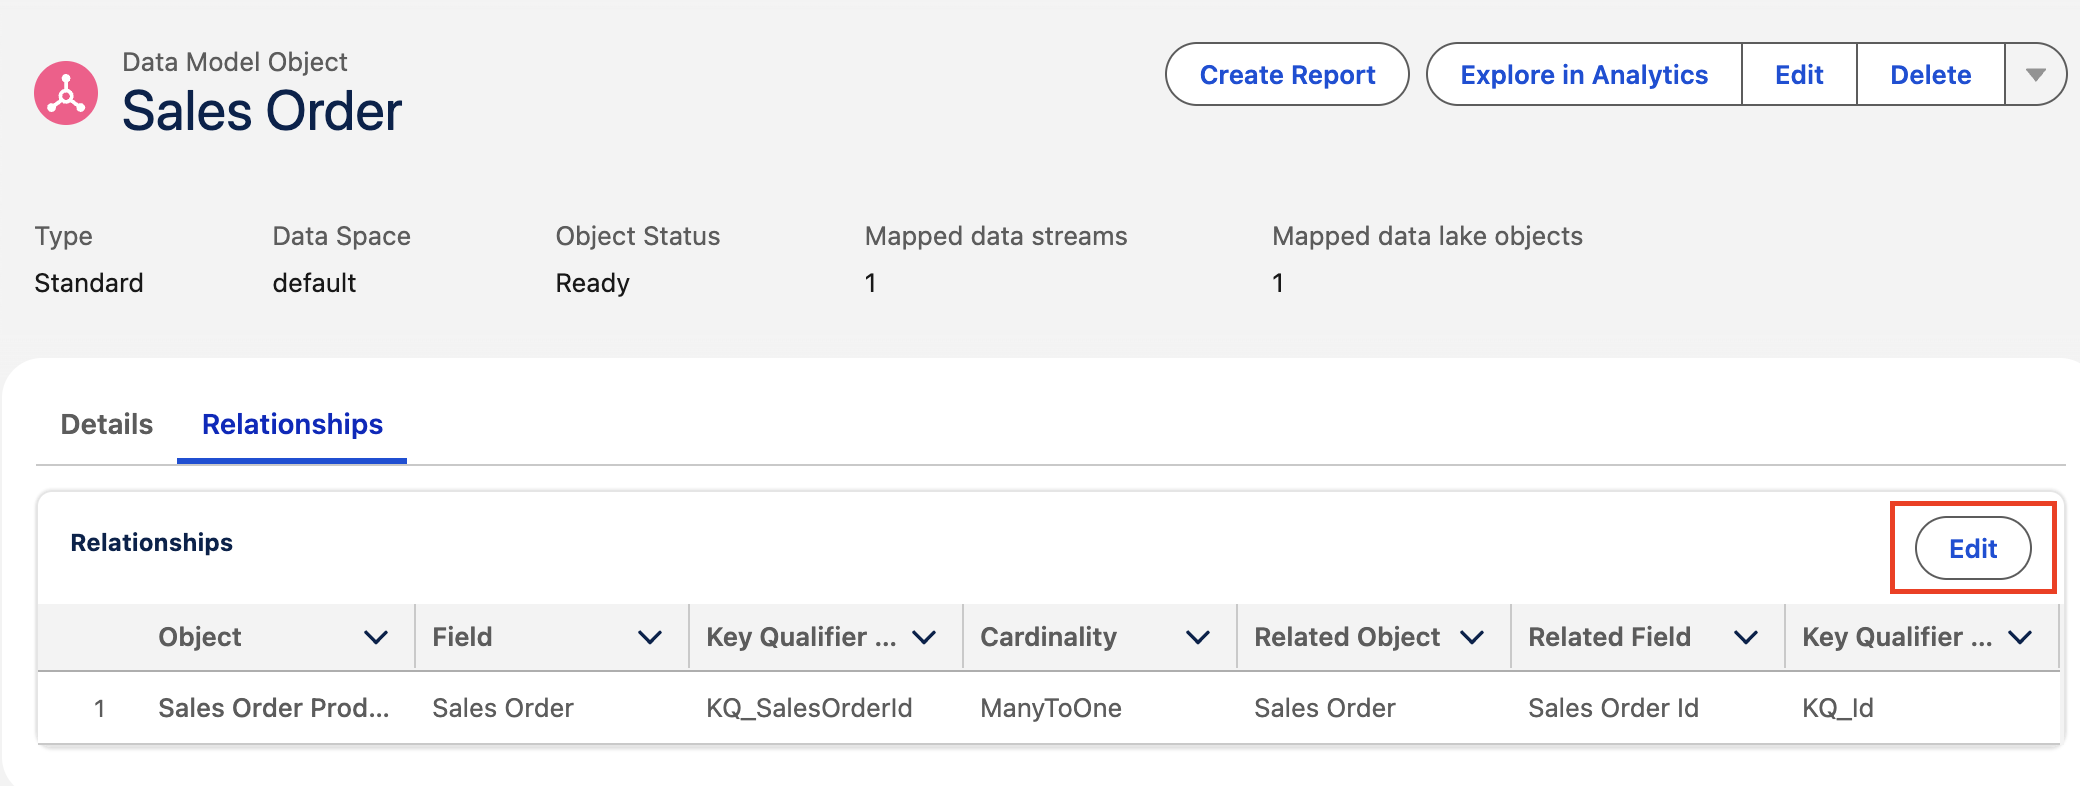
Task: Click the header Edit button
Action: click(x=1798, y=75)
